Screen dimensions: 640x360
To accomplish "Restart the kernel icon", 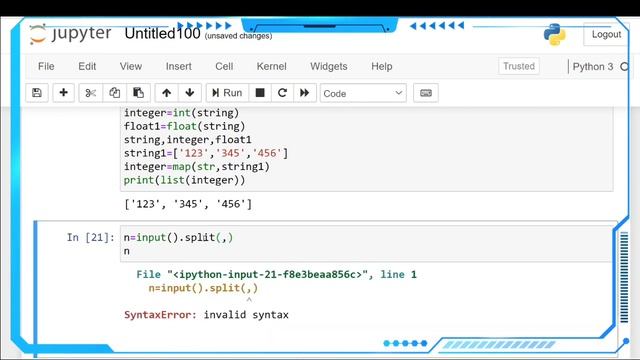I will (282, 93).
